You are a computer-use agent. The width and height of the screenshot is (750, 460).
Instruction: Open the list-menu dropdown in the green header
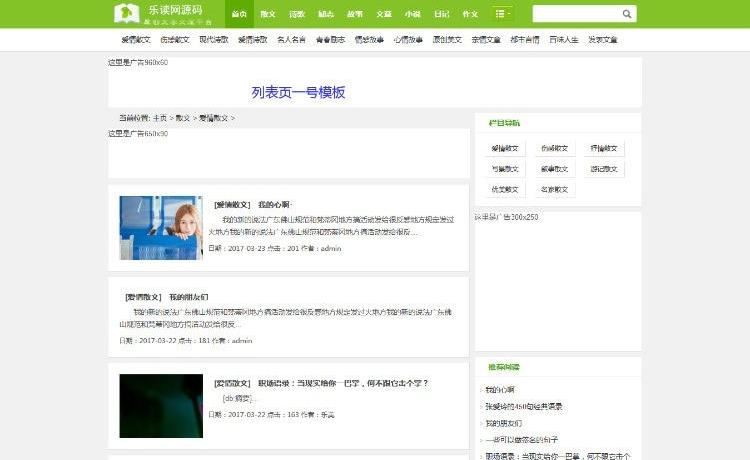click(502, 14)
